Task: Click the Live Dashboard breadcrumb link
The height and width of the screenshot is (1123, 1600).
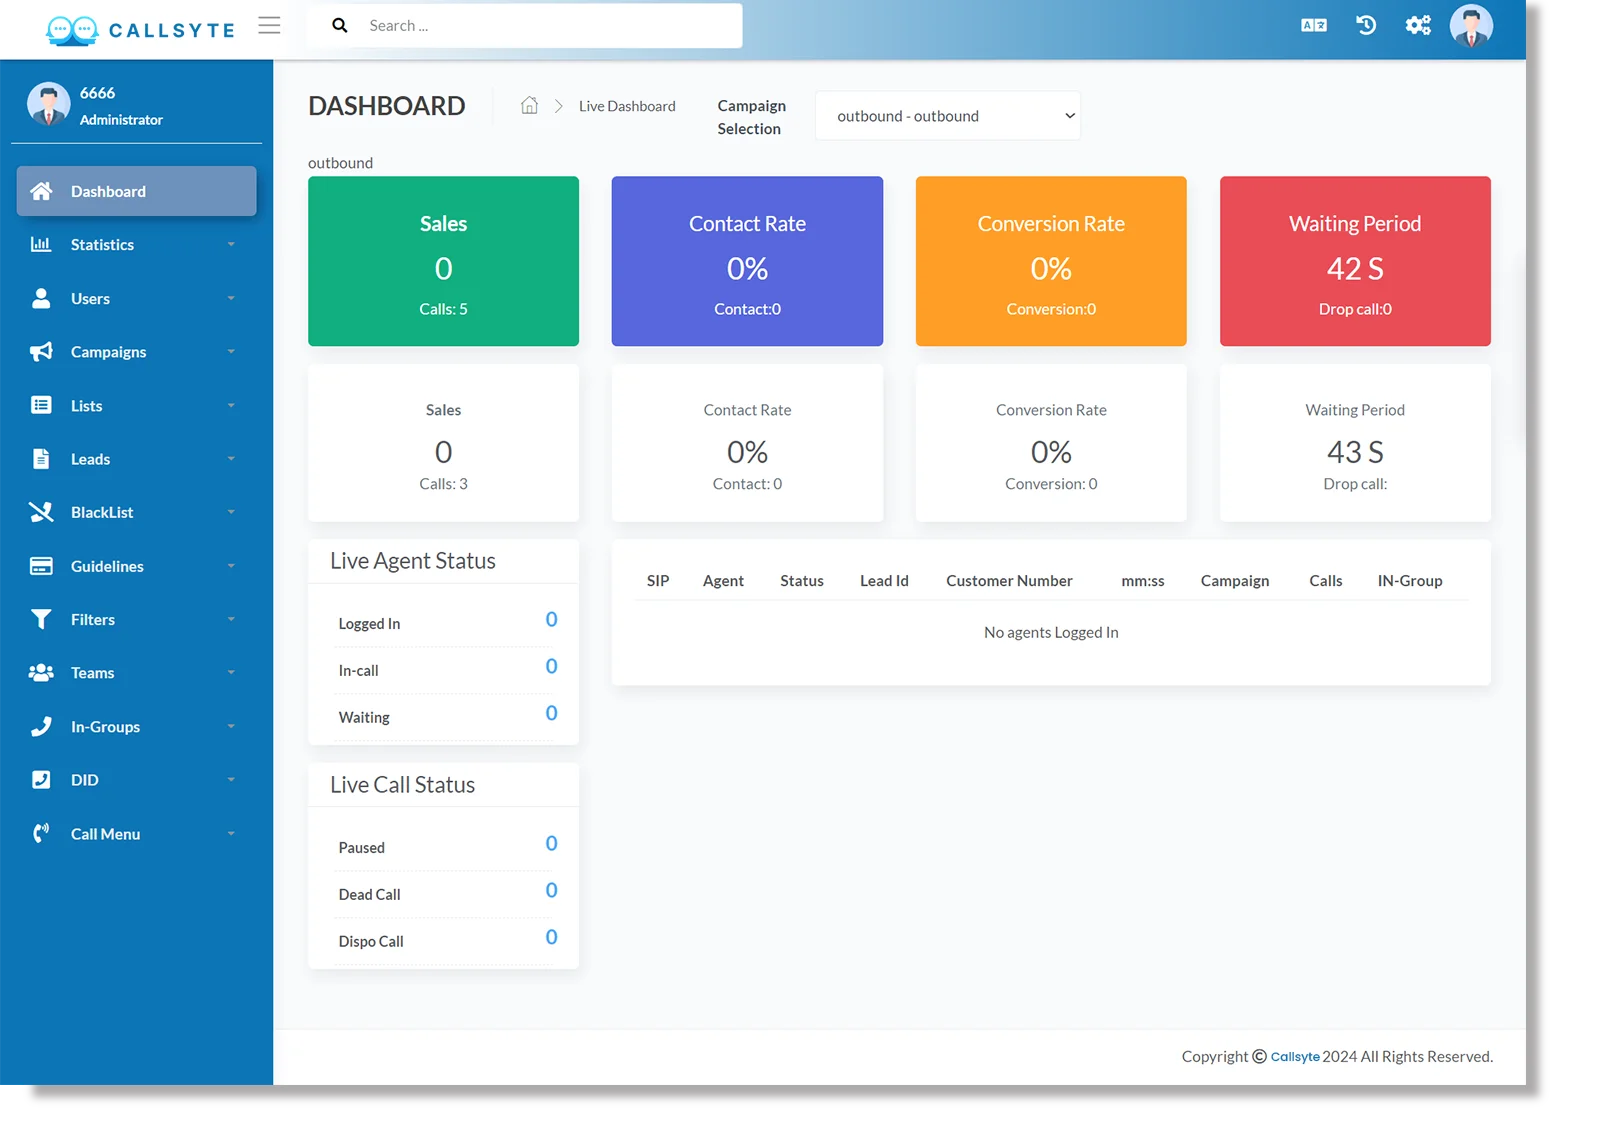Action: point(626,105)
